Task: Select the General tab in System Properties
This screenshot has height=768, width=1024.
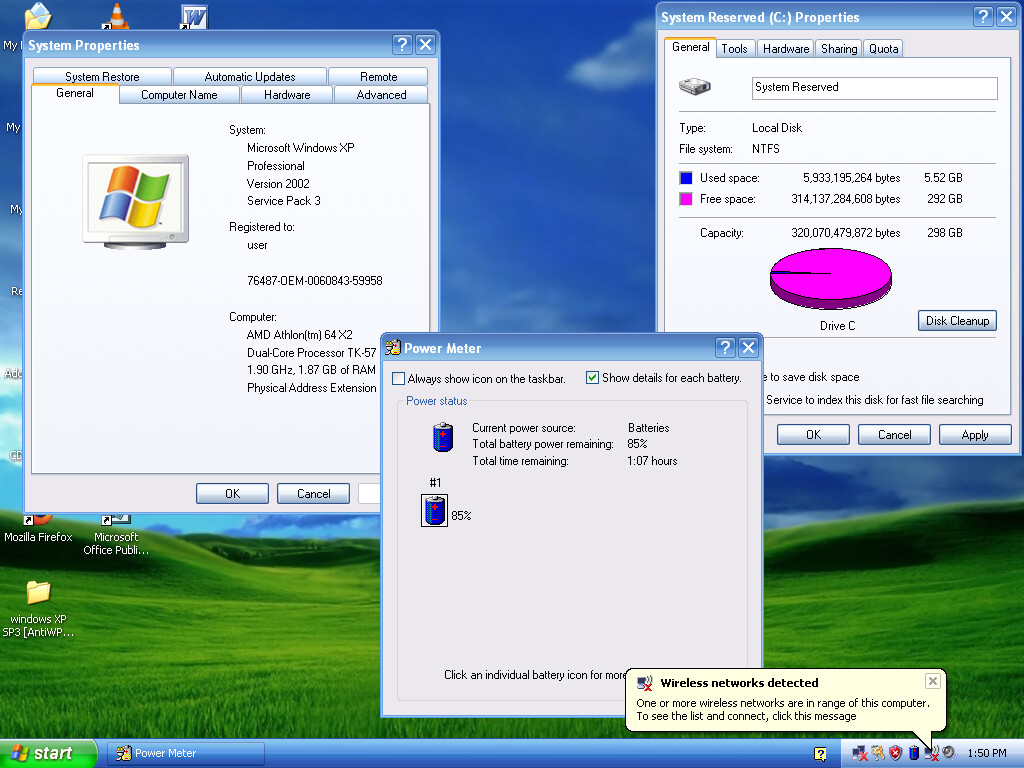Action: pos(75,93)
